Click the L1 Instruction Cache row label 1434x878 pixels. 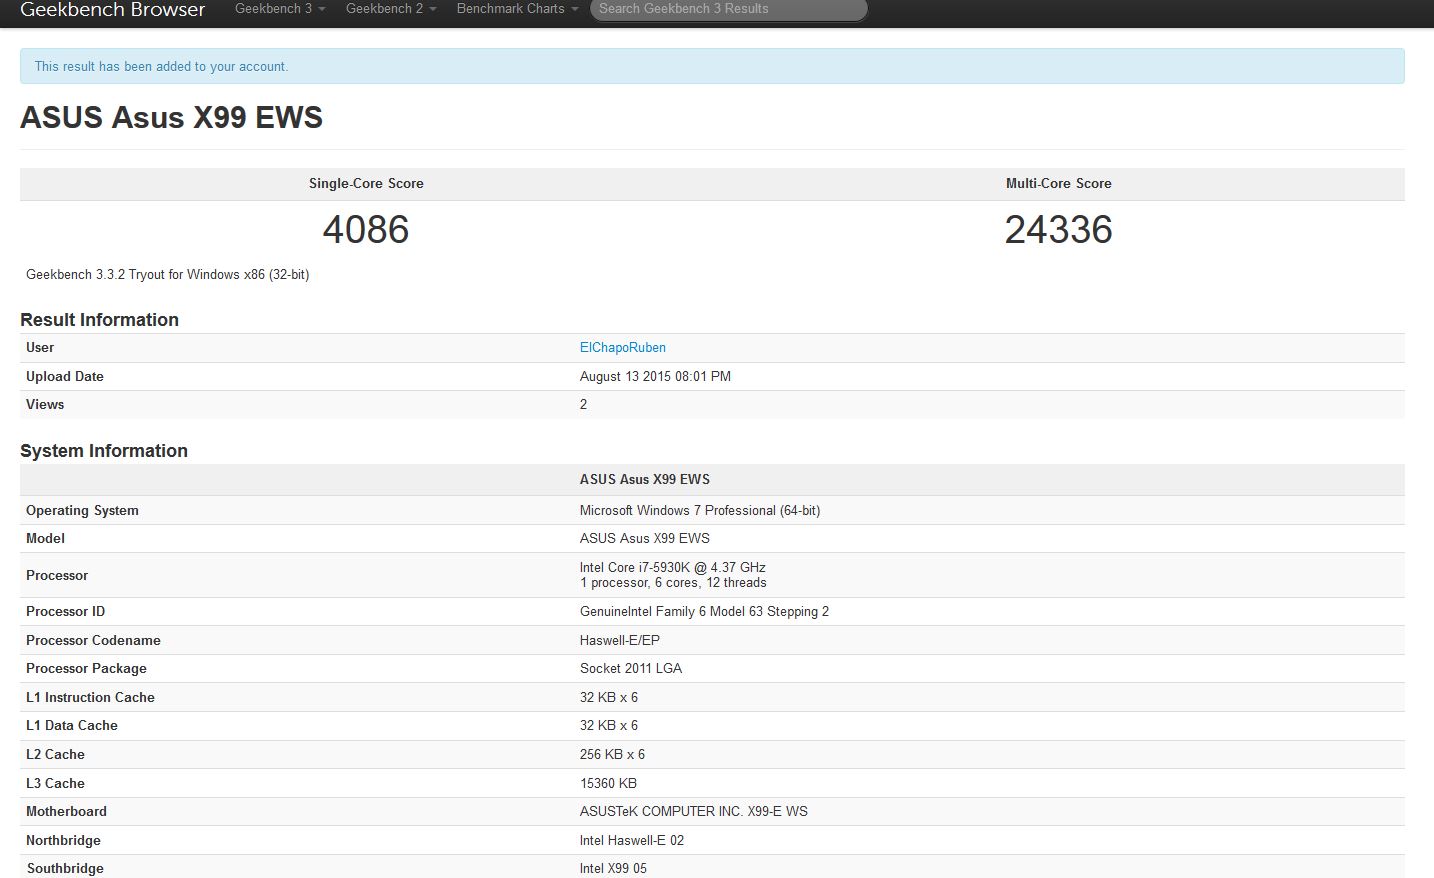click(x=90, y=697)
